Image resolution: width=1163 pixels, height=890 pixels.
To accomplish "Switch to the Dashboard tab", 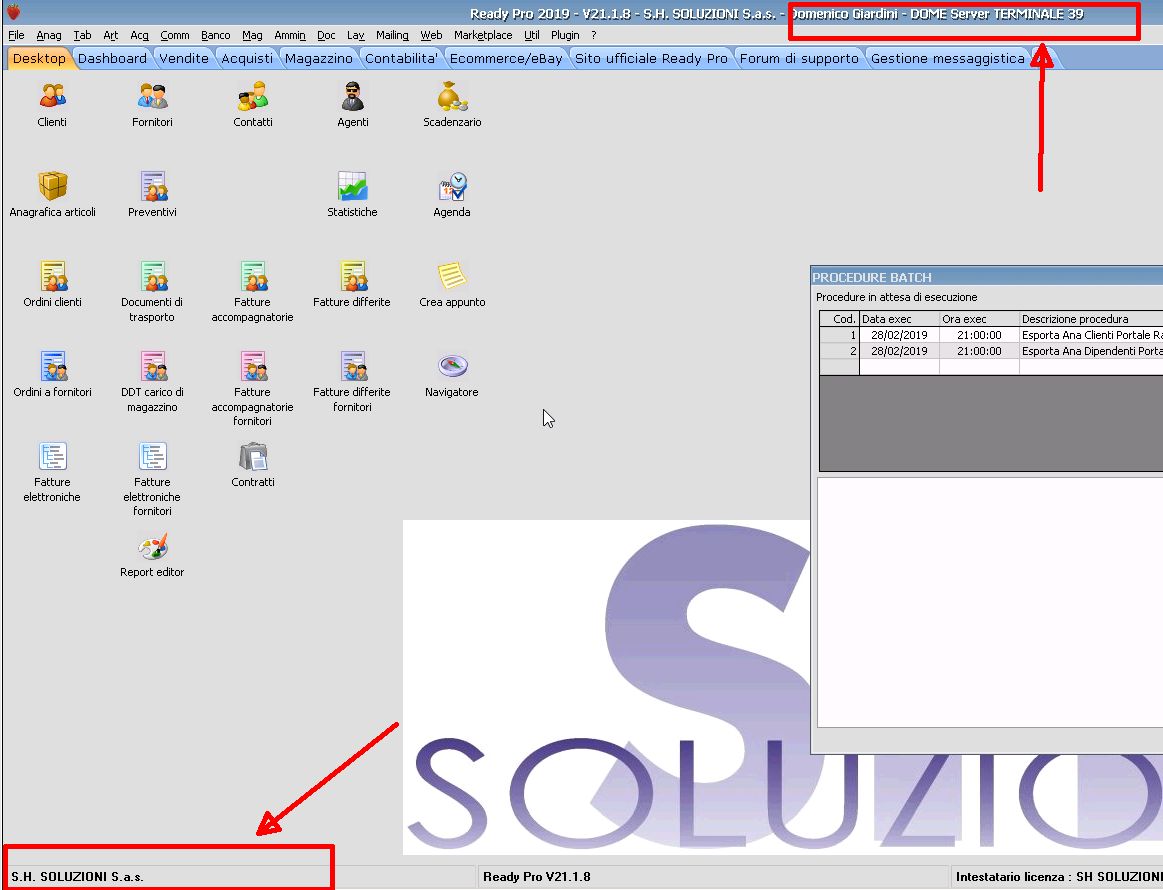I will (x=112, y=59).
